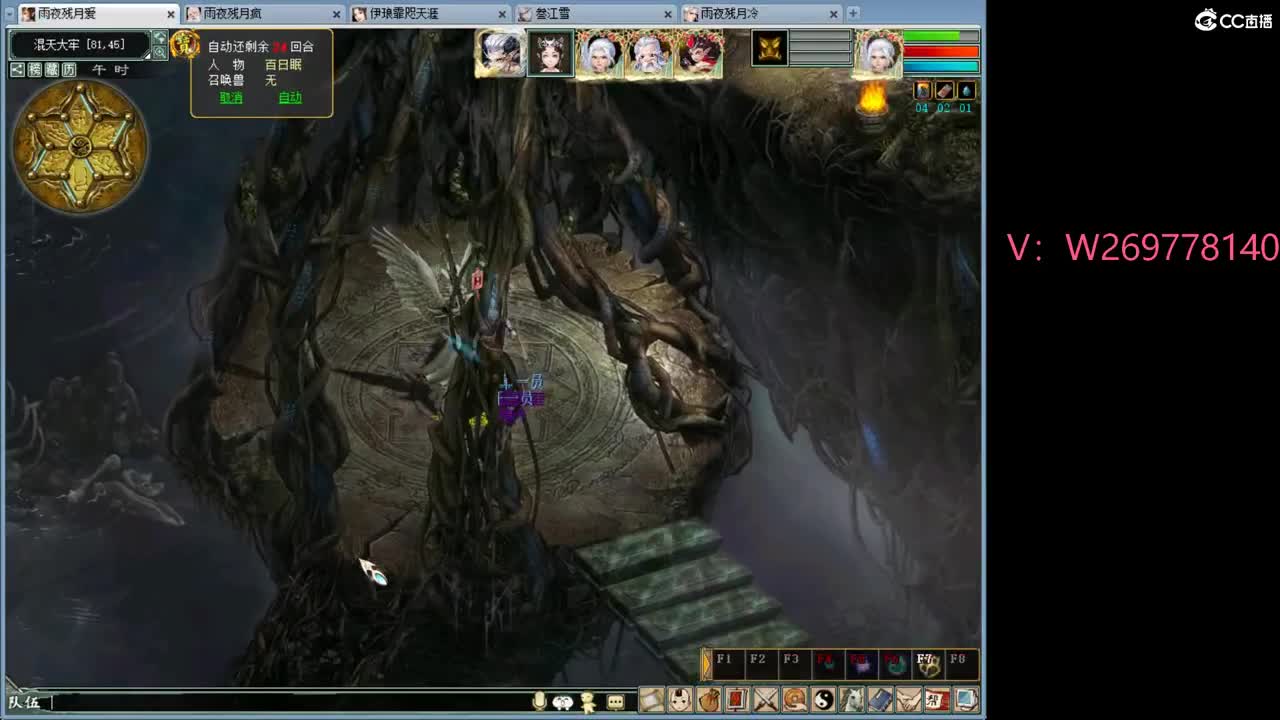Click the small character figure icon in chat bar
This screenshot has width=1280, height=720.
588,701
